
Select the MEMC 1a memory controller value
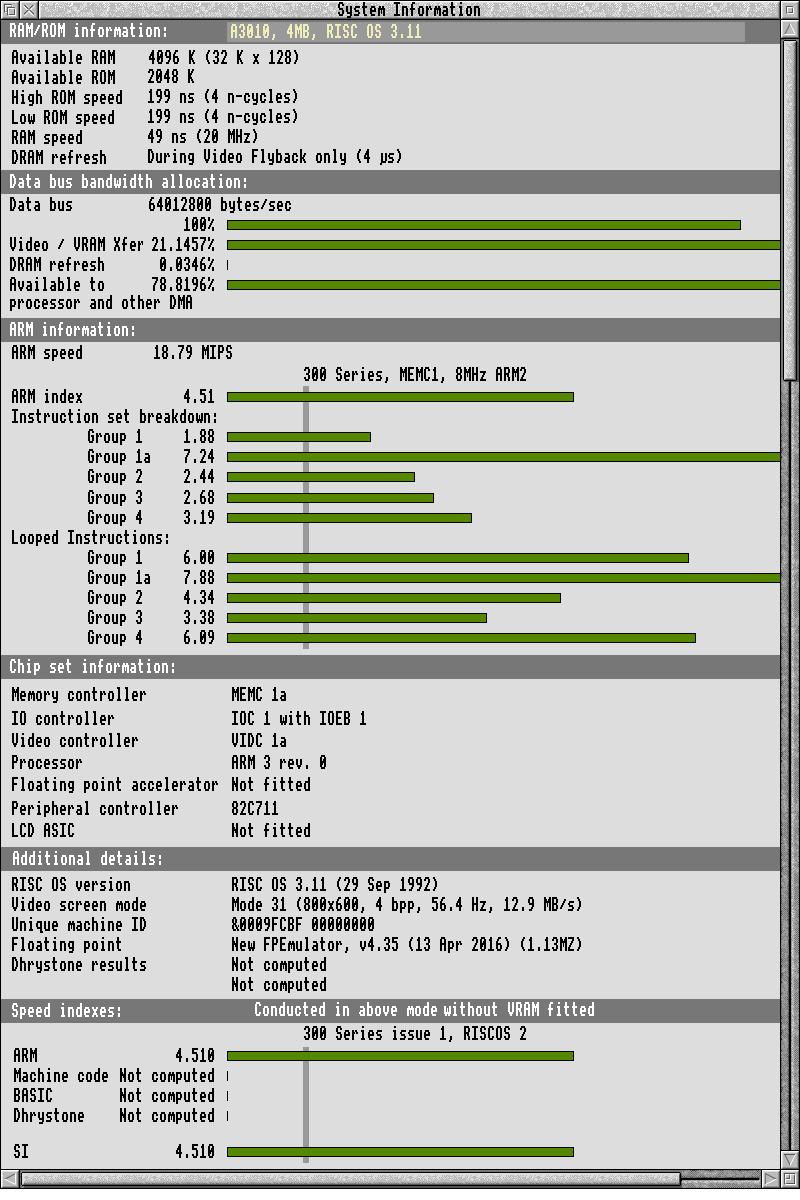point(259,695)
